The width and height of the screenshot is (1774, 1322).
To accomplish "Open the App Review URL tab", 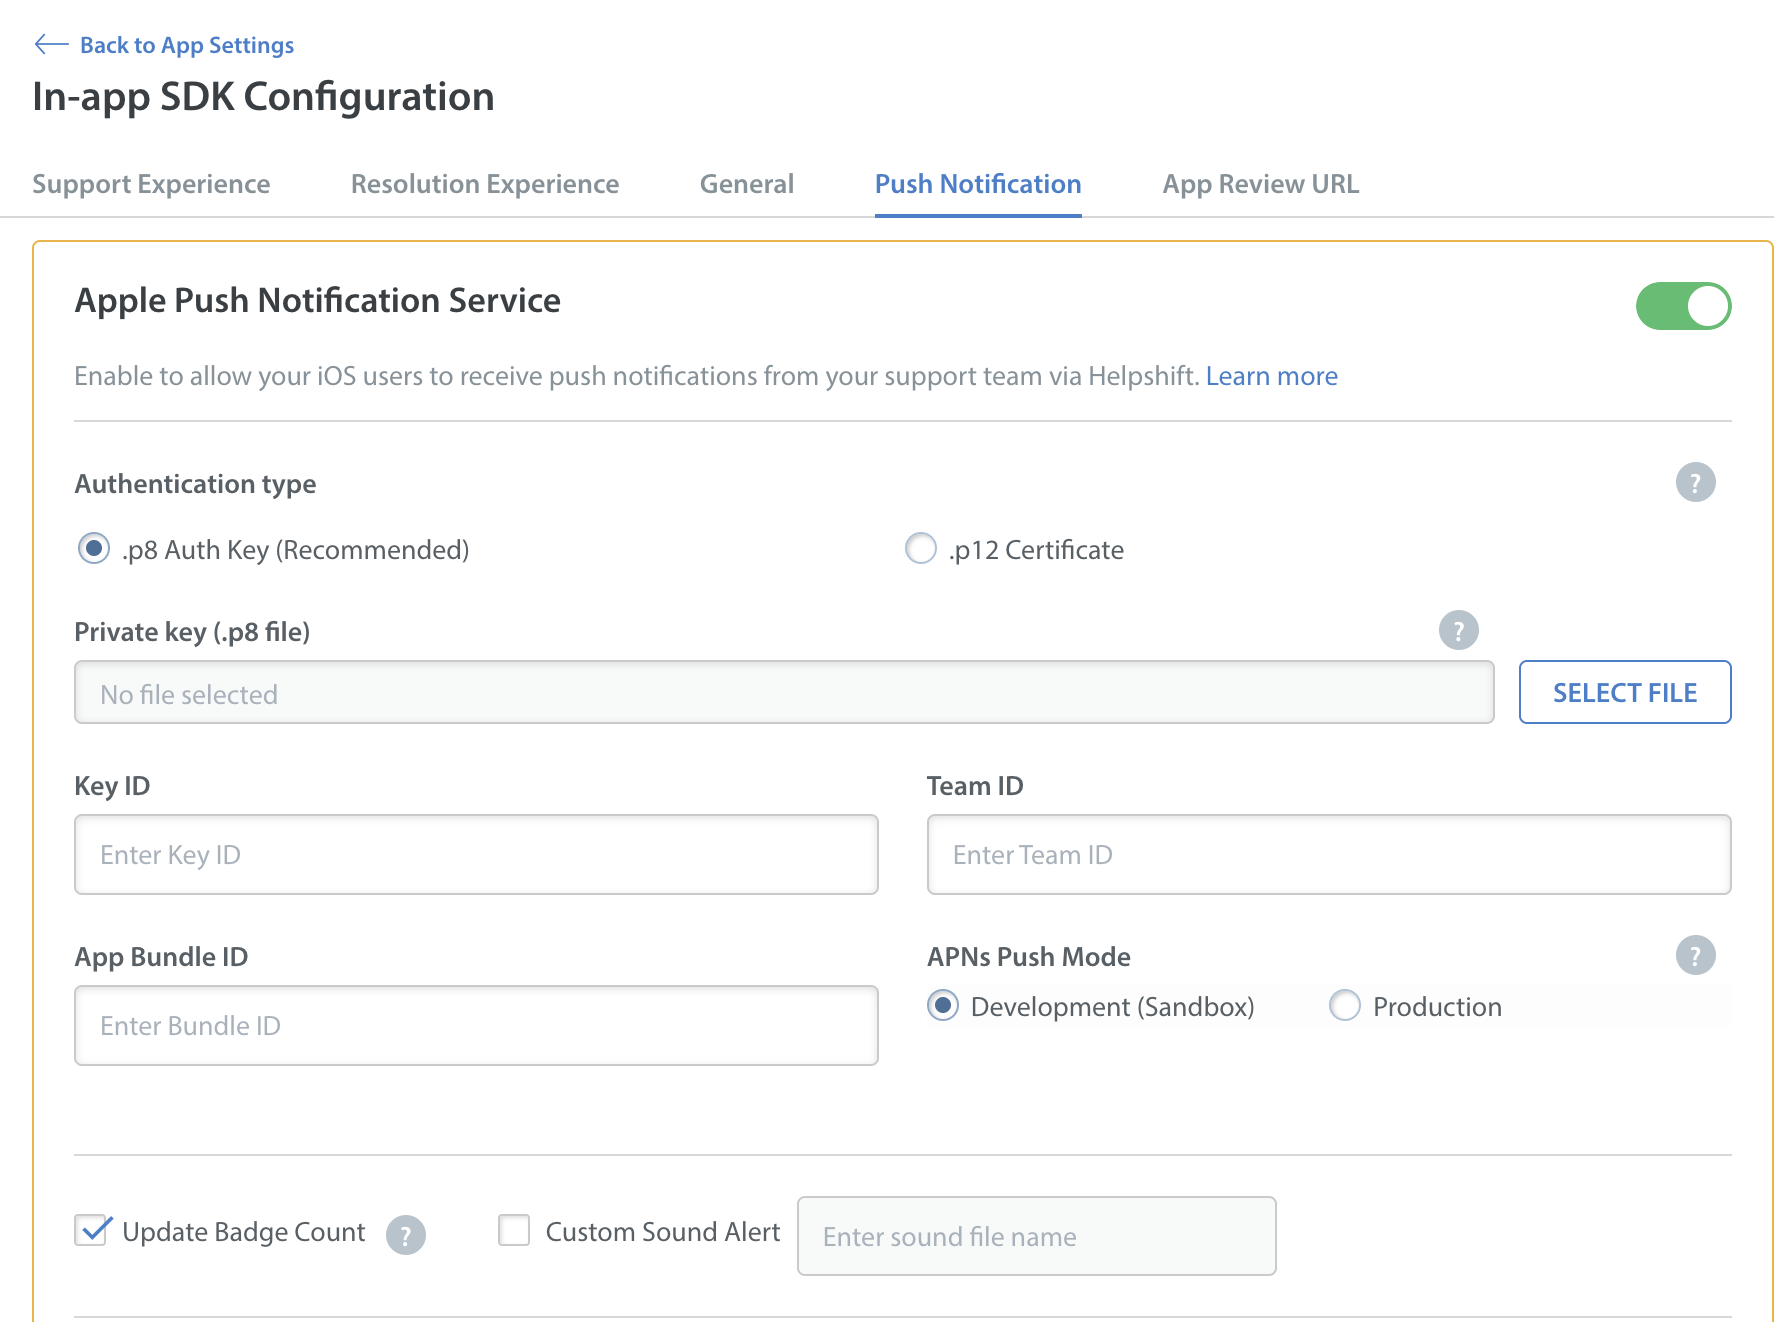I will 1261,184.
